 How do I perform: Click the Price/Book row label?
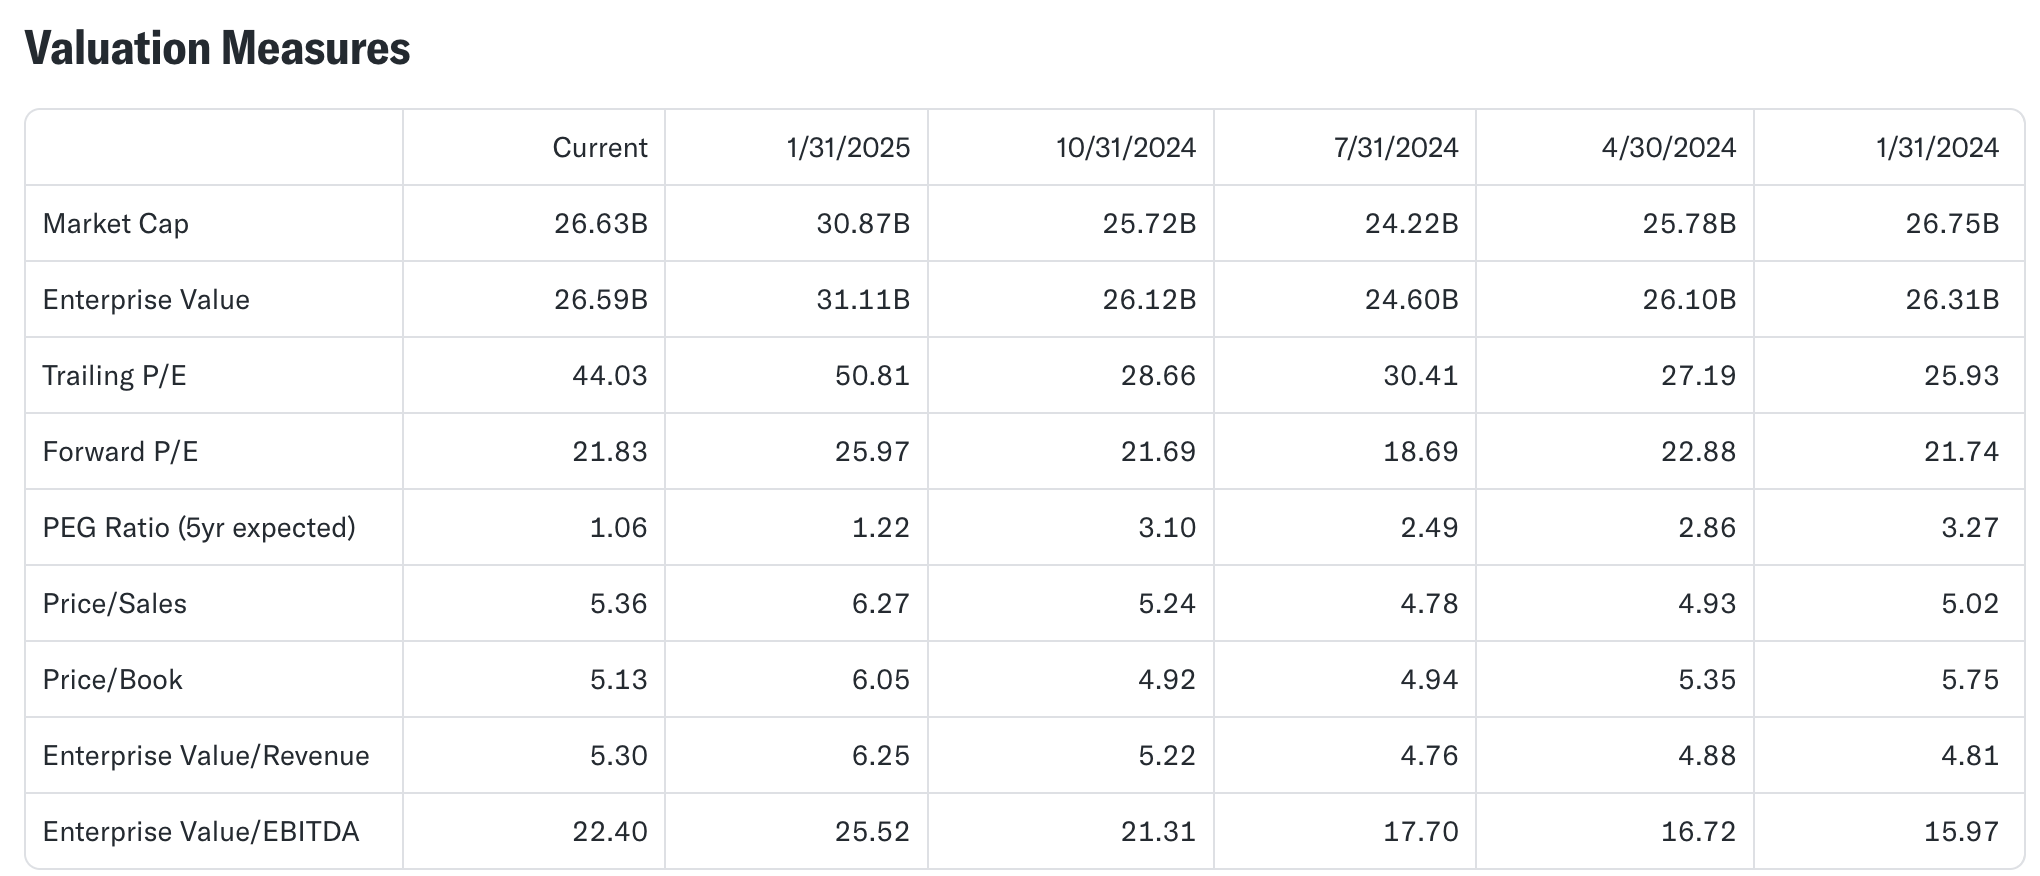click(x=113, y=680)
